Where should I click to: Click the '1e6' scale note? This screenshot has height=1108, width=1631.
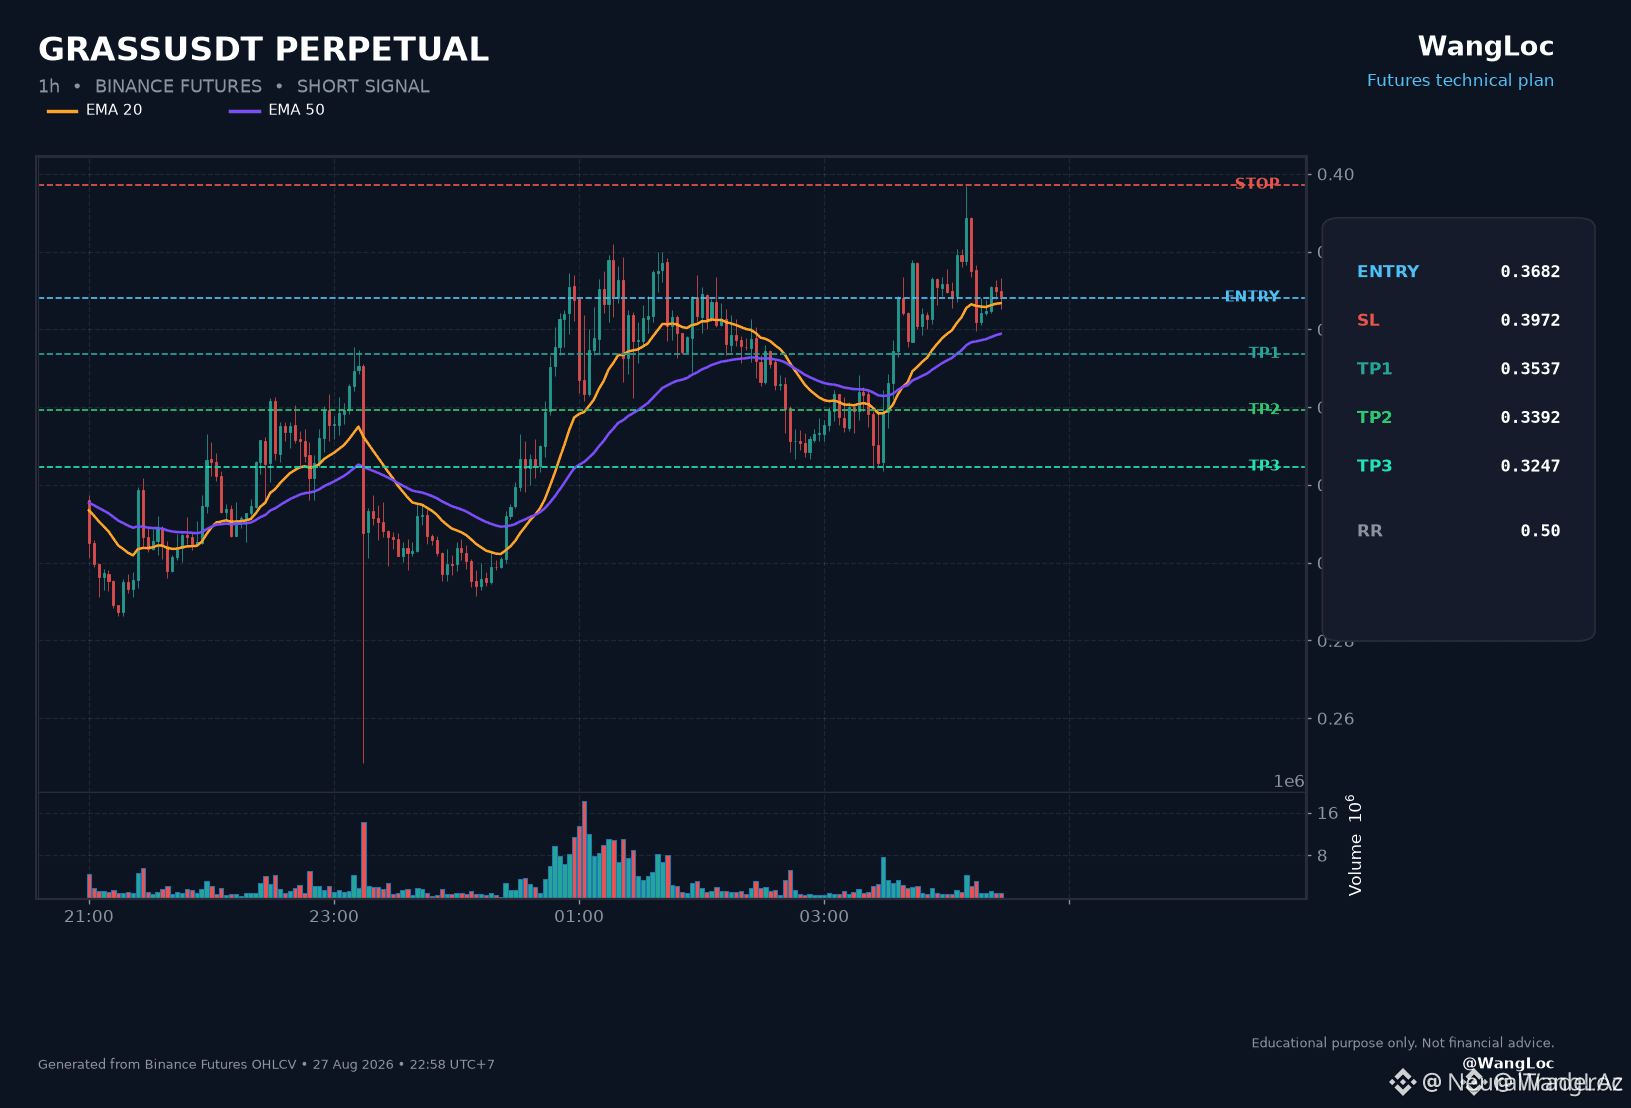click(1289, 782)
